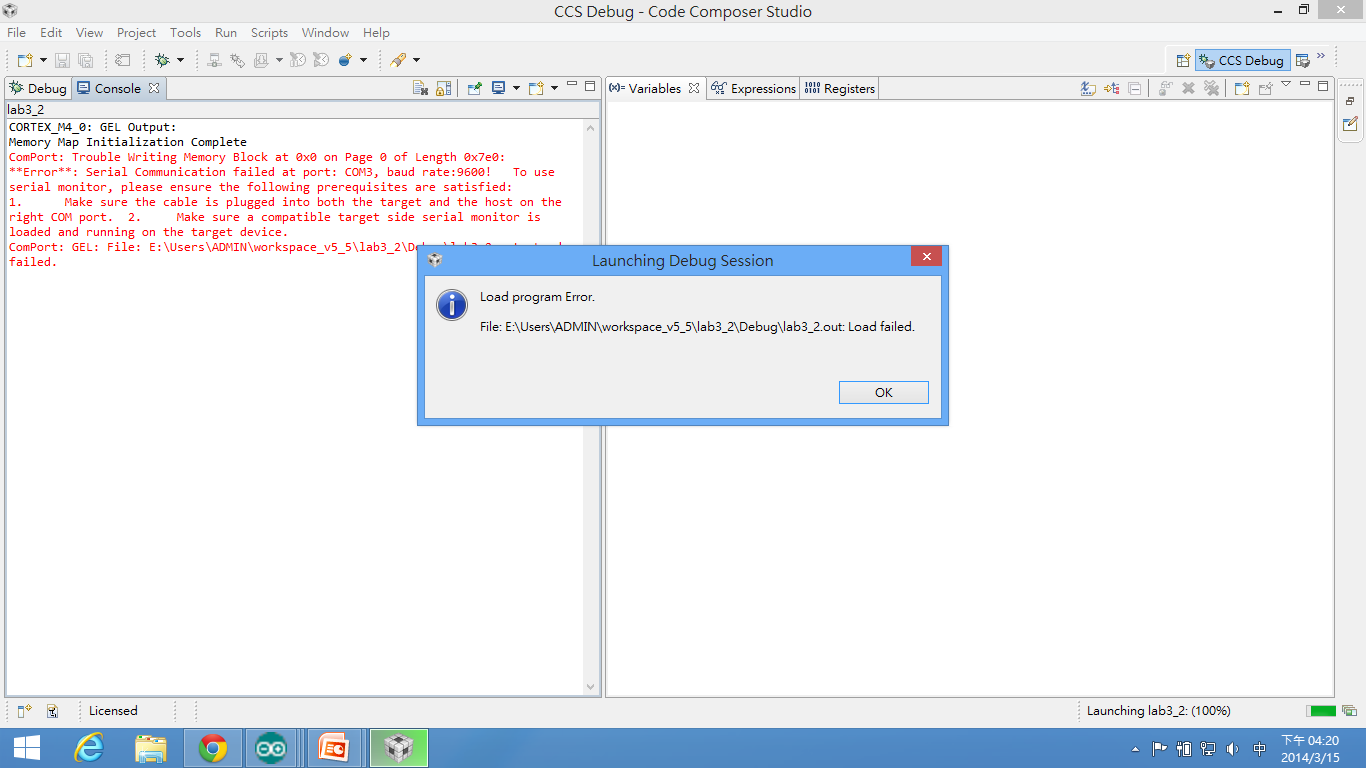The height and width of the screenshot is (768, 1366).
Task: Open the Scripts menu
Action: 269,33
